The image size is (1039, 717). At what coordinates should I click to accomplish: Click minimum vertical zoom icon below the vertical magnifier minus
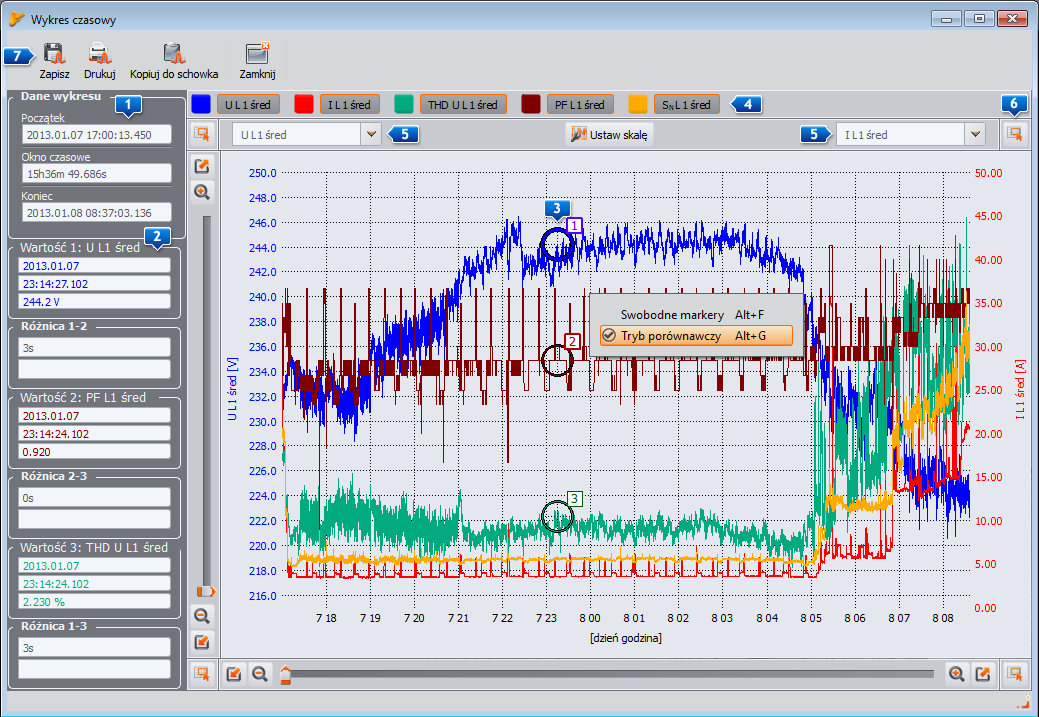[202, 641]
